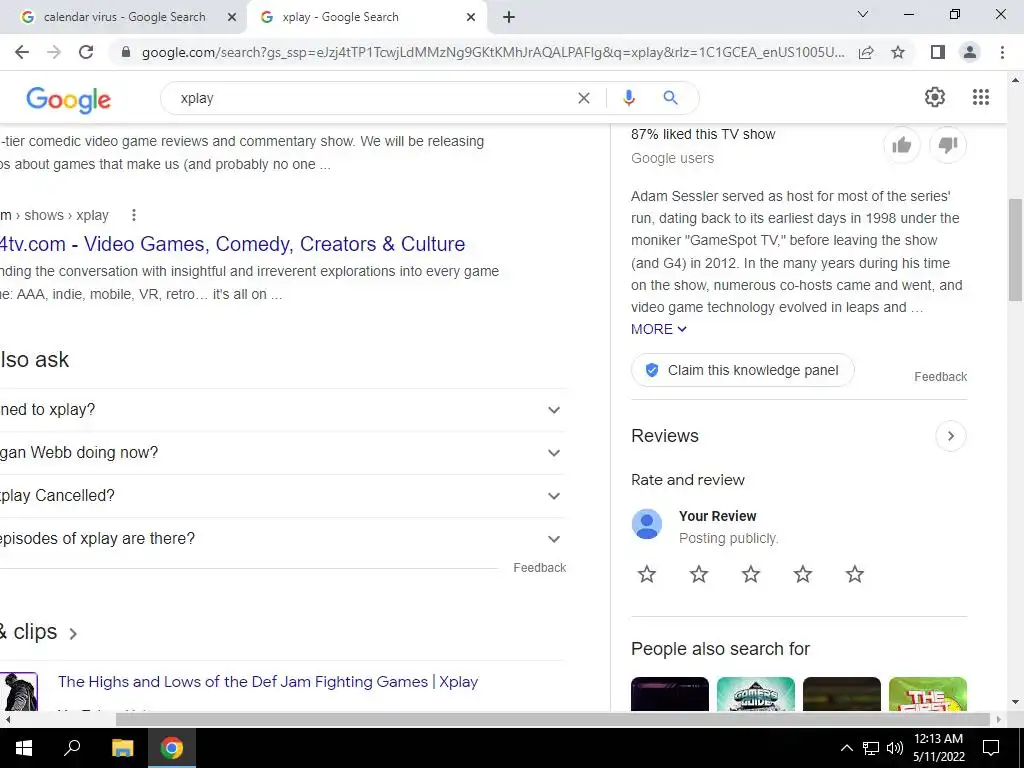Open the first People also search thumbnail
Viewport: 1024px width, 768px height.
coord(669,694)
